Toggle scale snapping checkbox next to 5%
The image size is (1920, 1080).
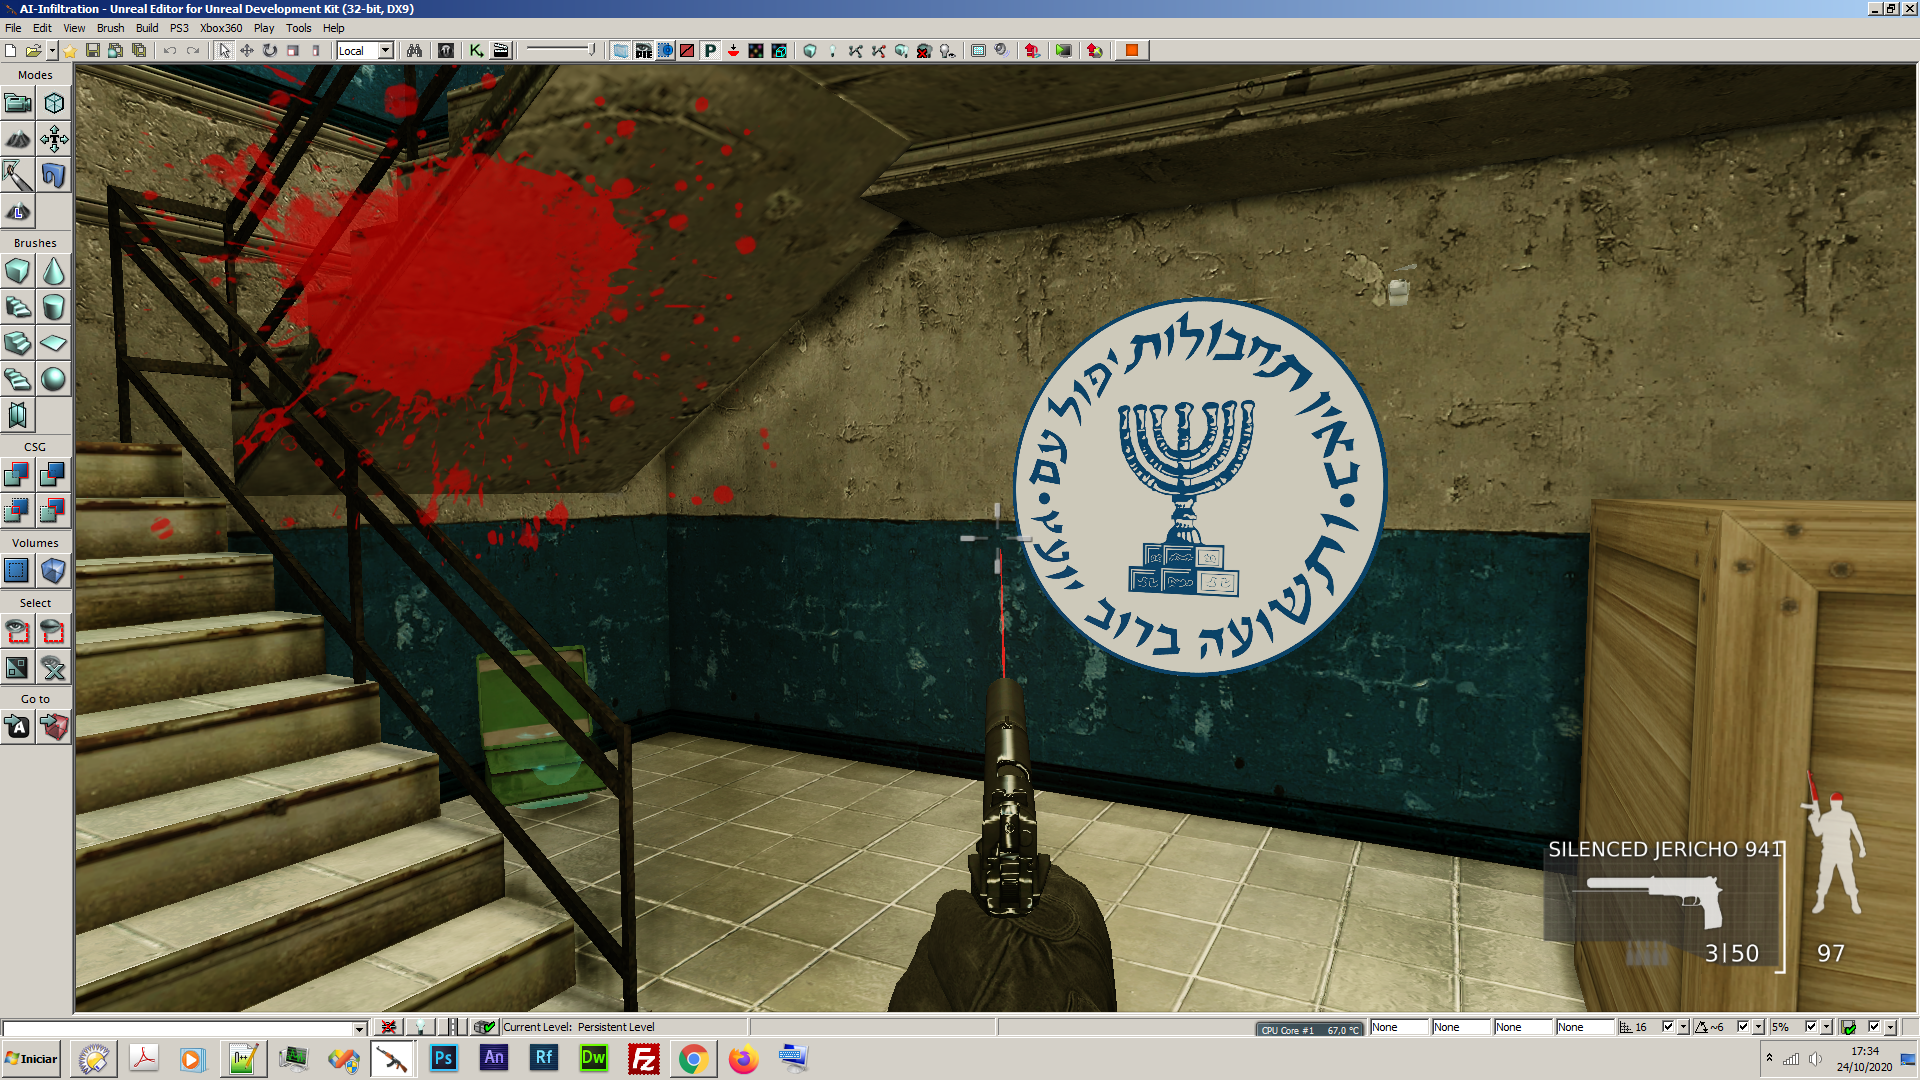click(1811, 1027)
